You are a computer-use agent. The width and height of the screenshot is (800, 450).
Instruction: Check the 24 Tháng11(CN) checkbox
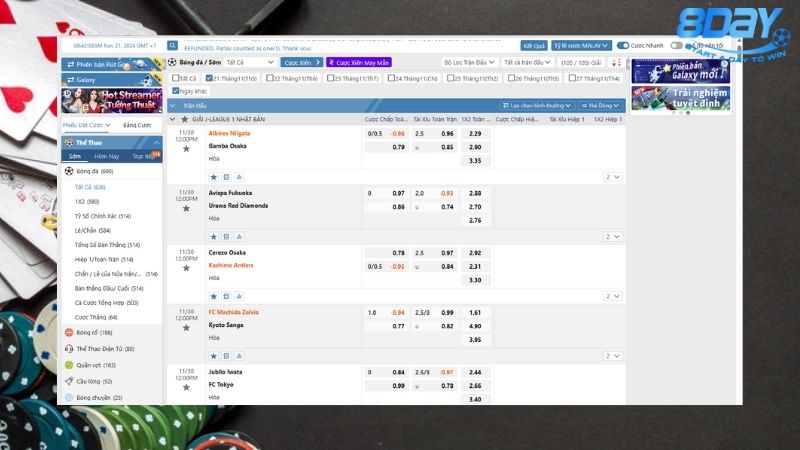click(x=391, y=78)
